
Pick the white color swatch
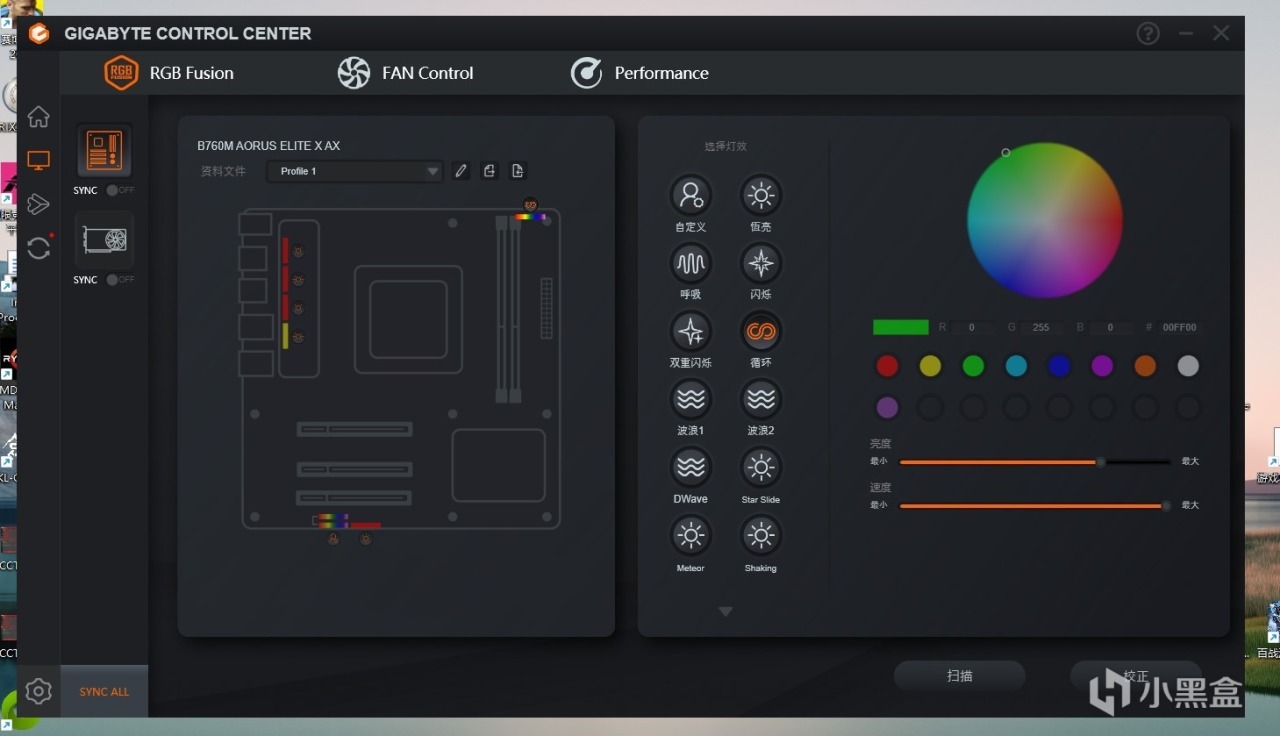coord(1188,366)
